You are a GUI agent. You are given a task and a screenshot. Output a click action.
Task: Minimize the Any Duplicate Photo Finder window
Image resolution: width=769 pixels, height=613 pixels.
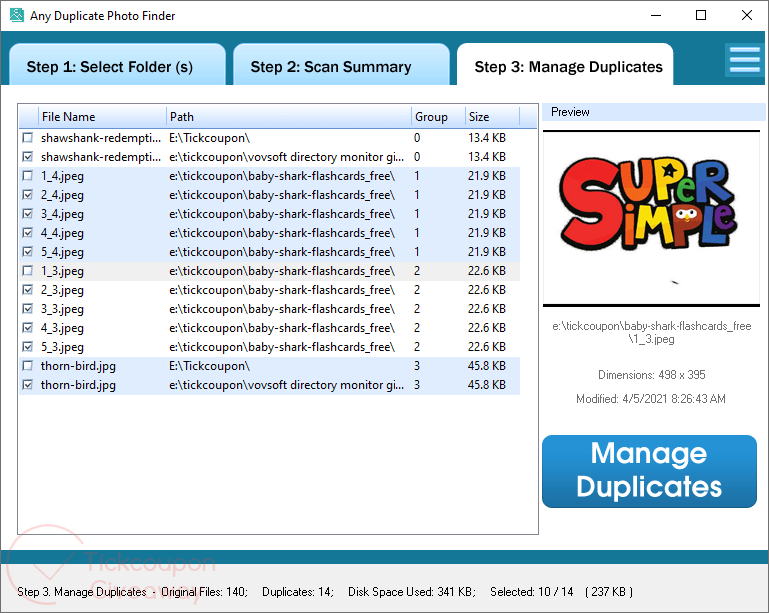(656, 16)
